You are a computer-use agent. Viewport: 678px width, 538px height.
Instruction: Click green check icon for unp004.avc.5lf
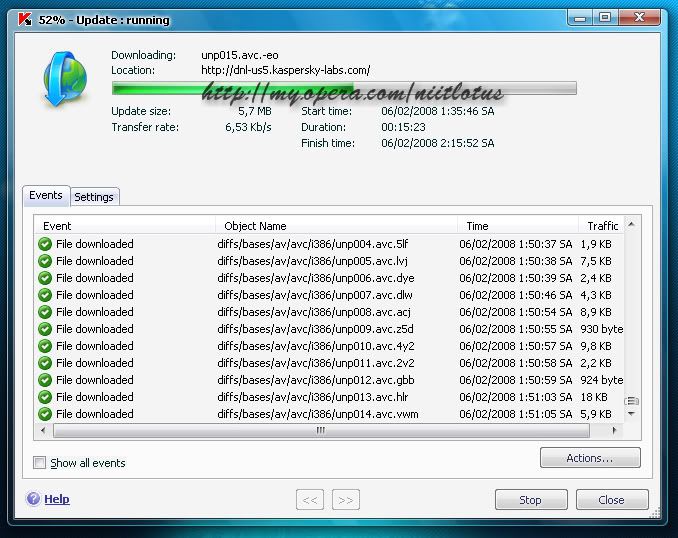point(45,244)
